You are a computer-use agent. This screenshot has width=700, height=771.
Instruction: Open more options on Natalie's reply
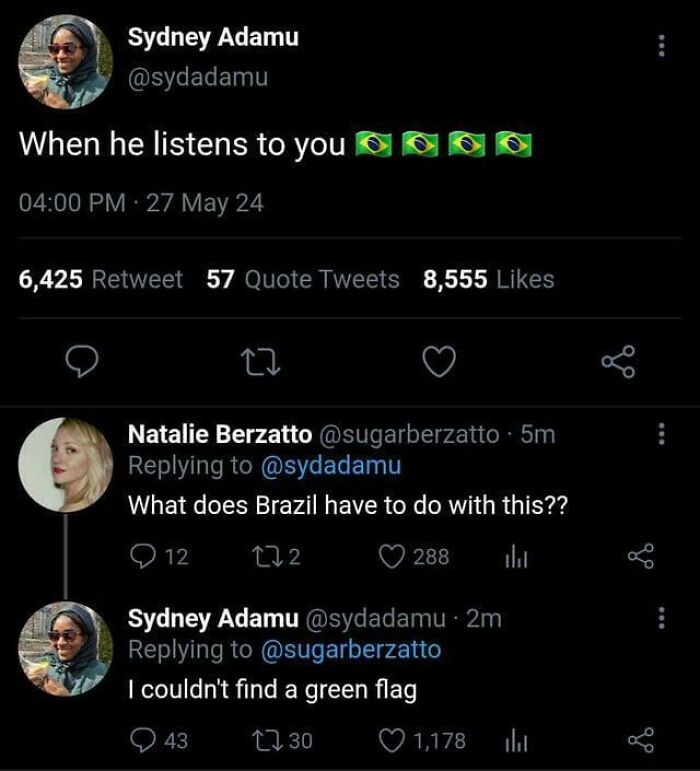[x=660, y=434]
